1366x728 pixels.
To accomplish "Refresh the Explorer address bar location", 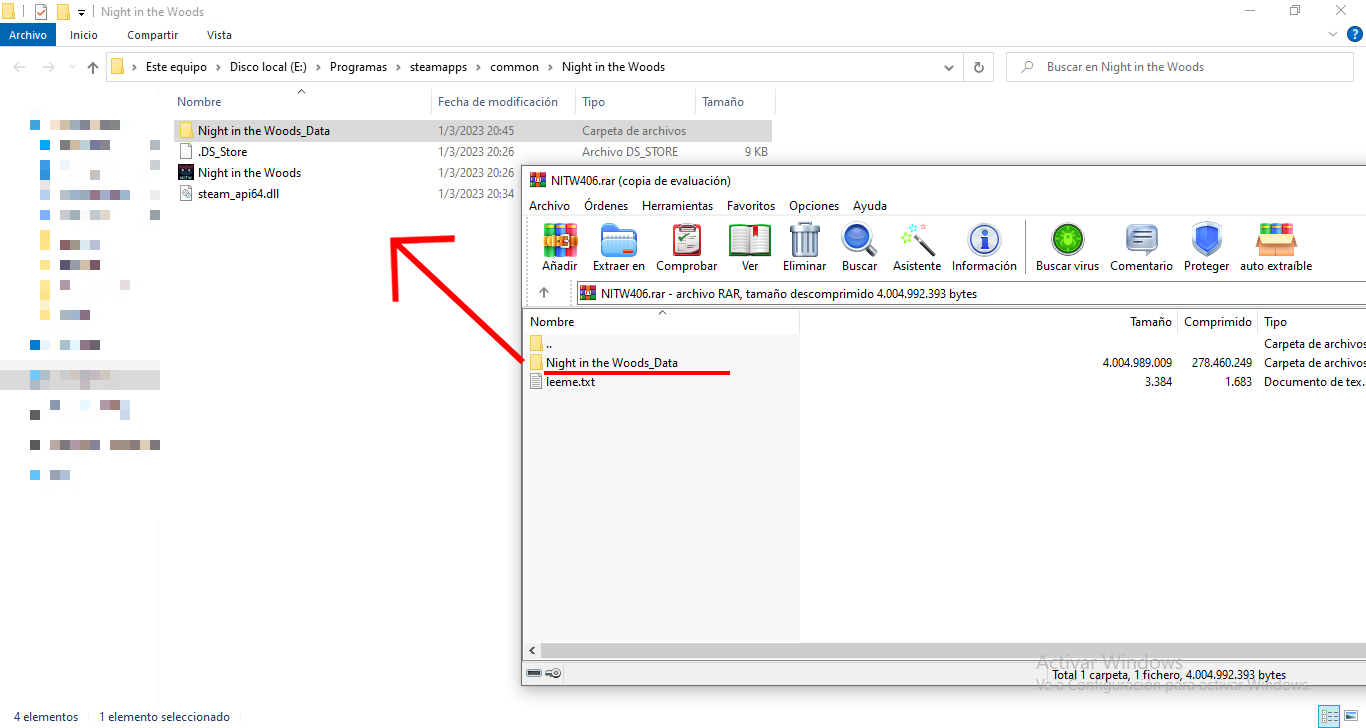I will tap(979, 67).
